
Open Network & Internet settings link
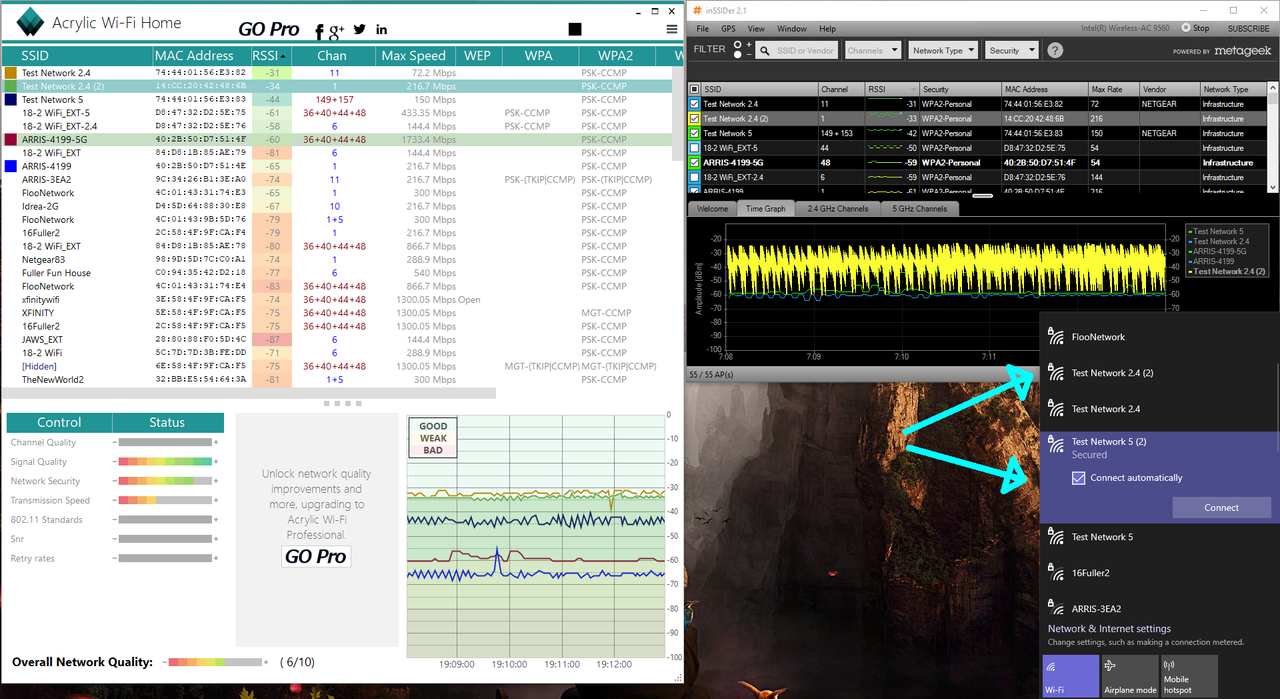[x=1109, y=629]
